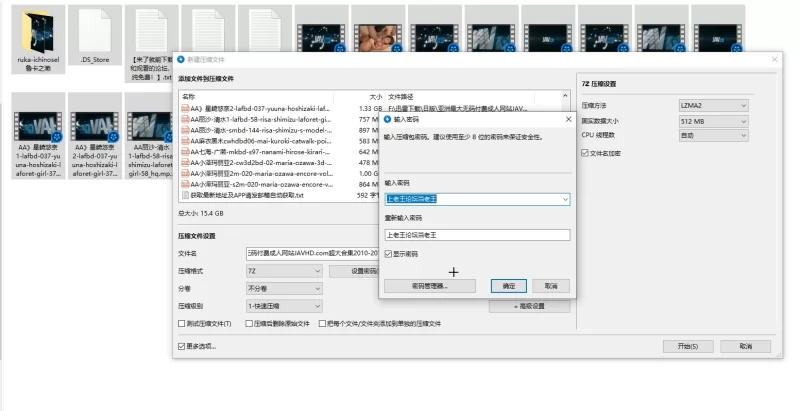Enable 测试压缩文件(T) checkbox
Image resolution: width=800 pixels, height=411 pixels.
(x=181, y=323)
